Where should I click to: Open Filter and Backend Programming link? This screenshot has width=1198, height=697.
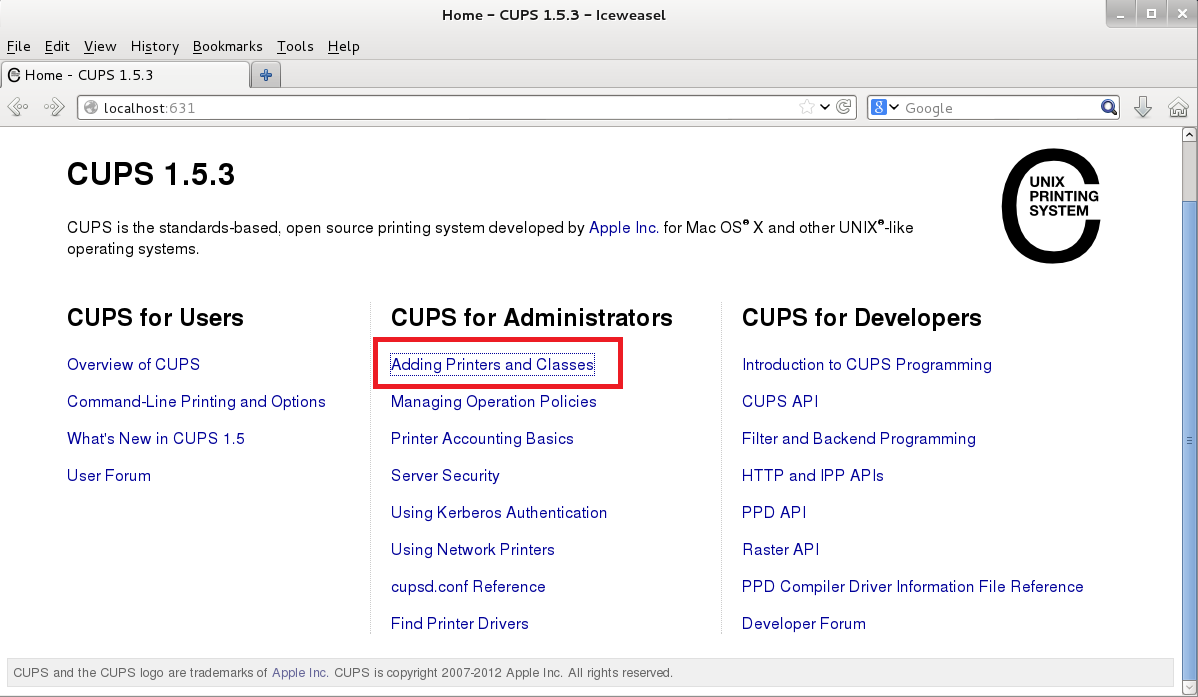(859, 439)
